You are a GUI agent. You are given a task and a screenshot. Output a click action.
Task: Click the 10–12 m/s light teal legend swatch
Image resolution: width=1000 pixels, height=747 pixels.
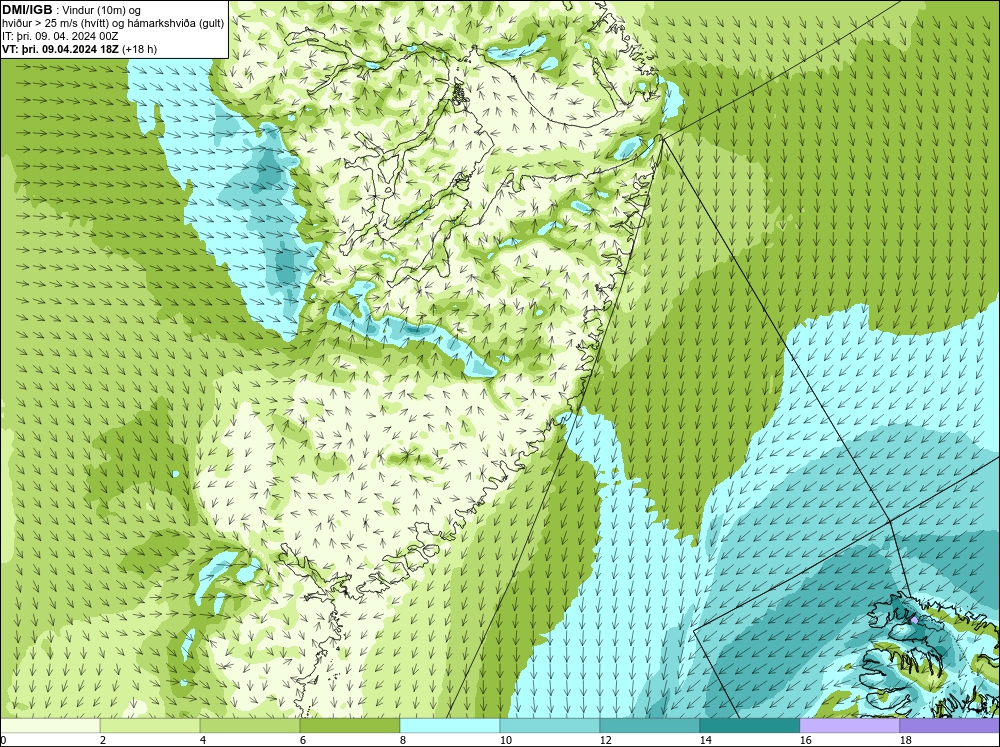[x=550, y=726]
